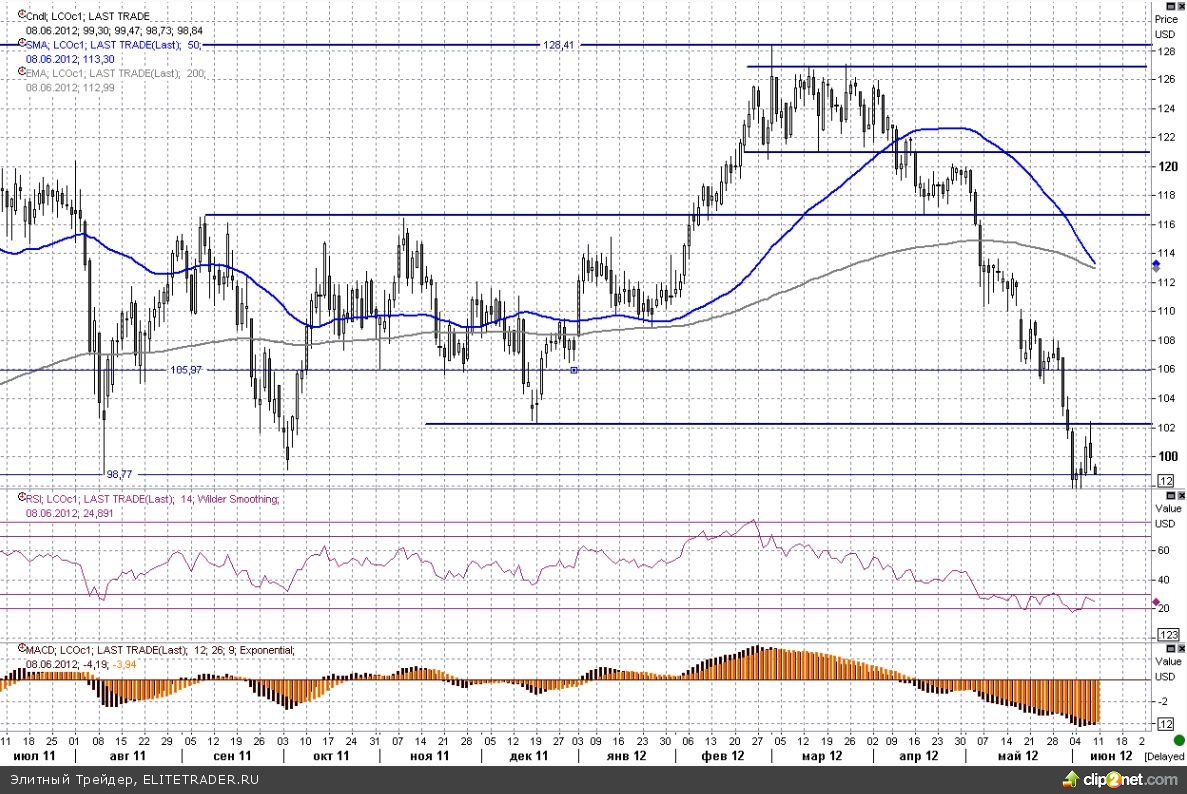The height and width of the screenshot is (794, 1187).
Task: Click the green connection status circle
Action: 1179,741
